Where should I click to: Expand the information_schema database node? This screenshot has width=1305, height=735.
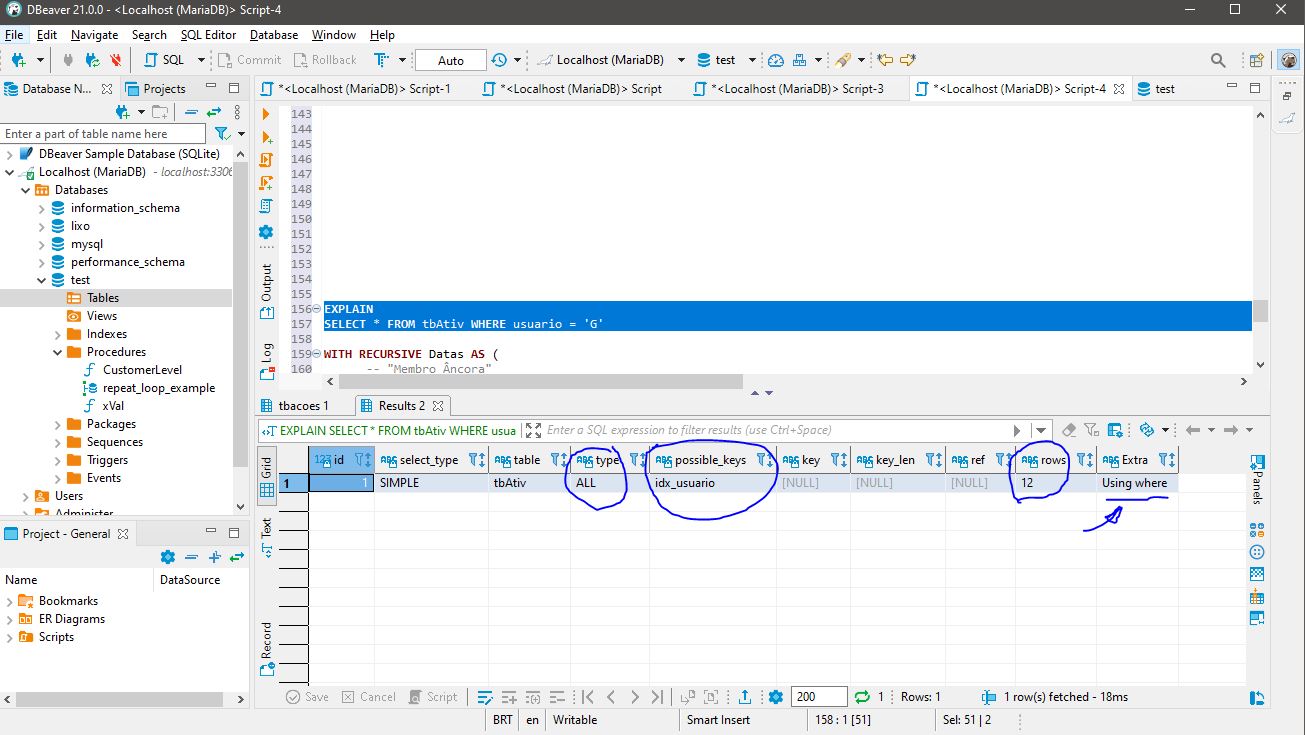pyautogui.click(x=41, y=208)
